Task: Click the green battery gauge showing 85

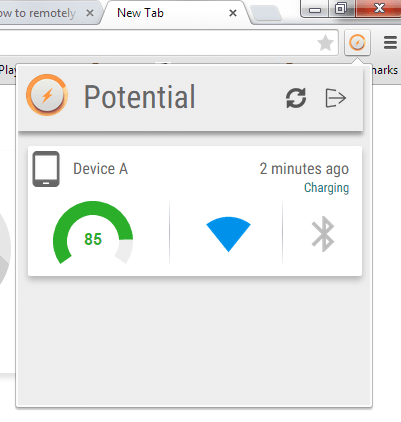Action: 93,233
